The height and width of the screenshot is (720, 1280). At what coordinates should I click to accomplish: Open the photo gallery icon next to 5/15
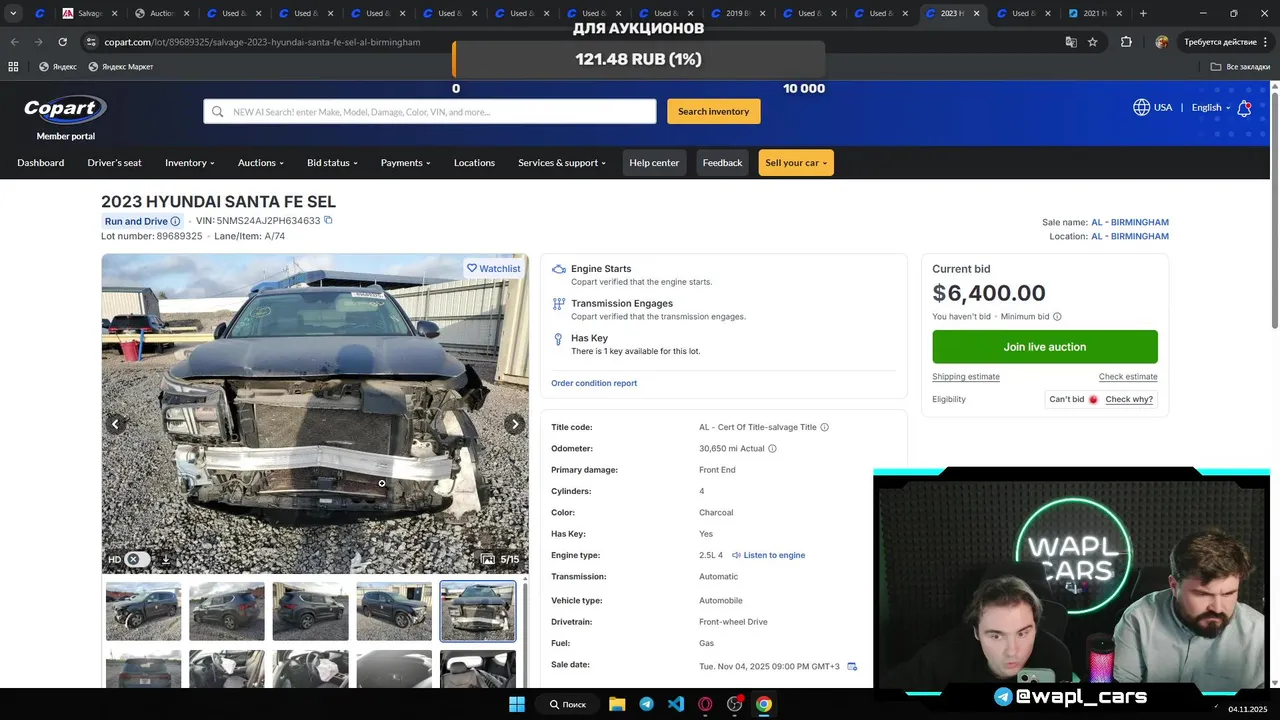[x=488, y=559]
